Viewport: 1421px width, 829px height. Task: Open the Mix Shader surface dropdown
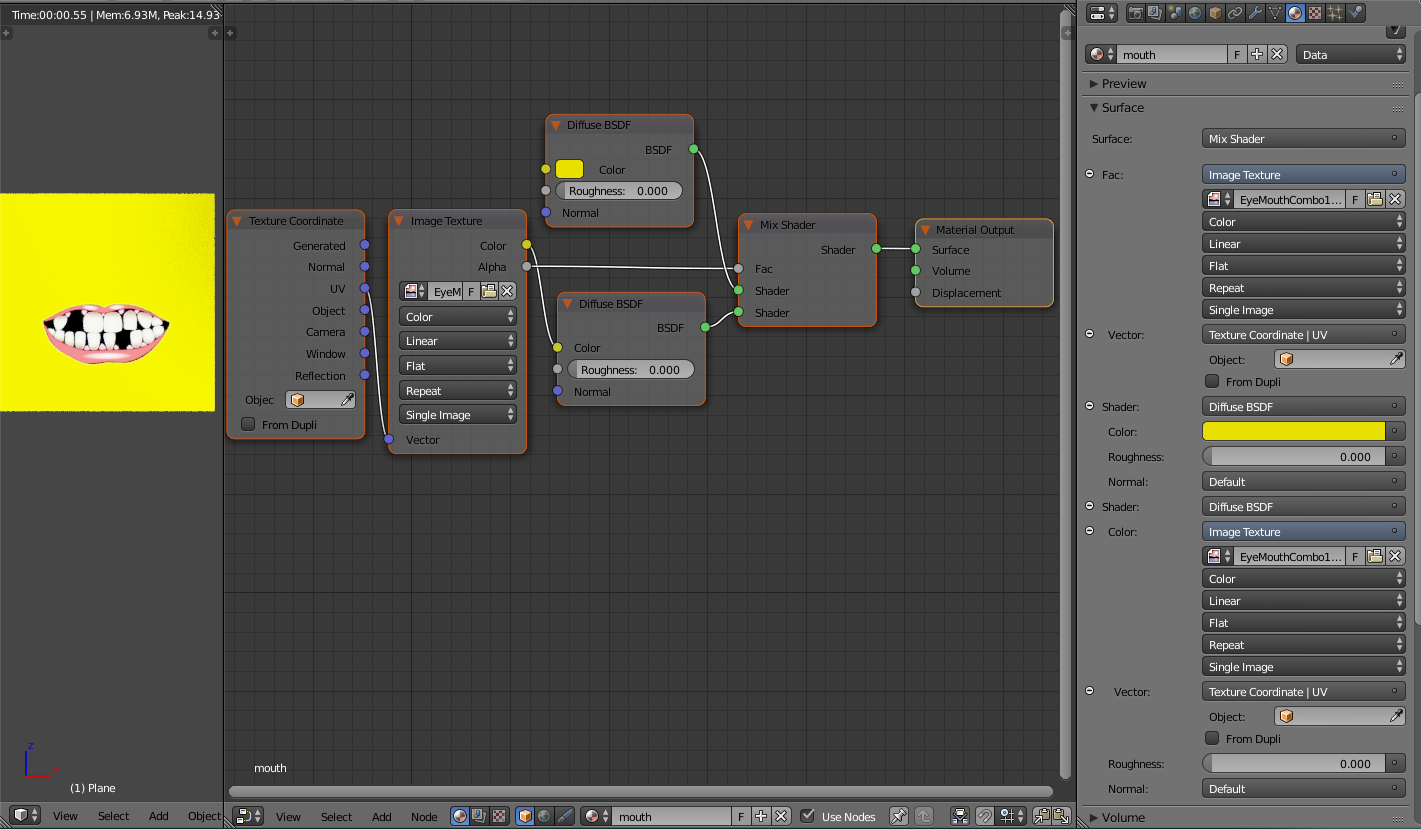click(1303, 137)
